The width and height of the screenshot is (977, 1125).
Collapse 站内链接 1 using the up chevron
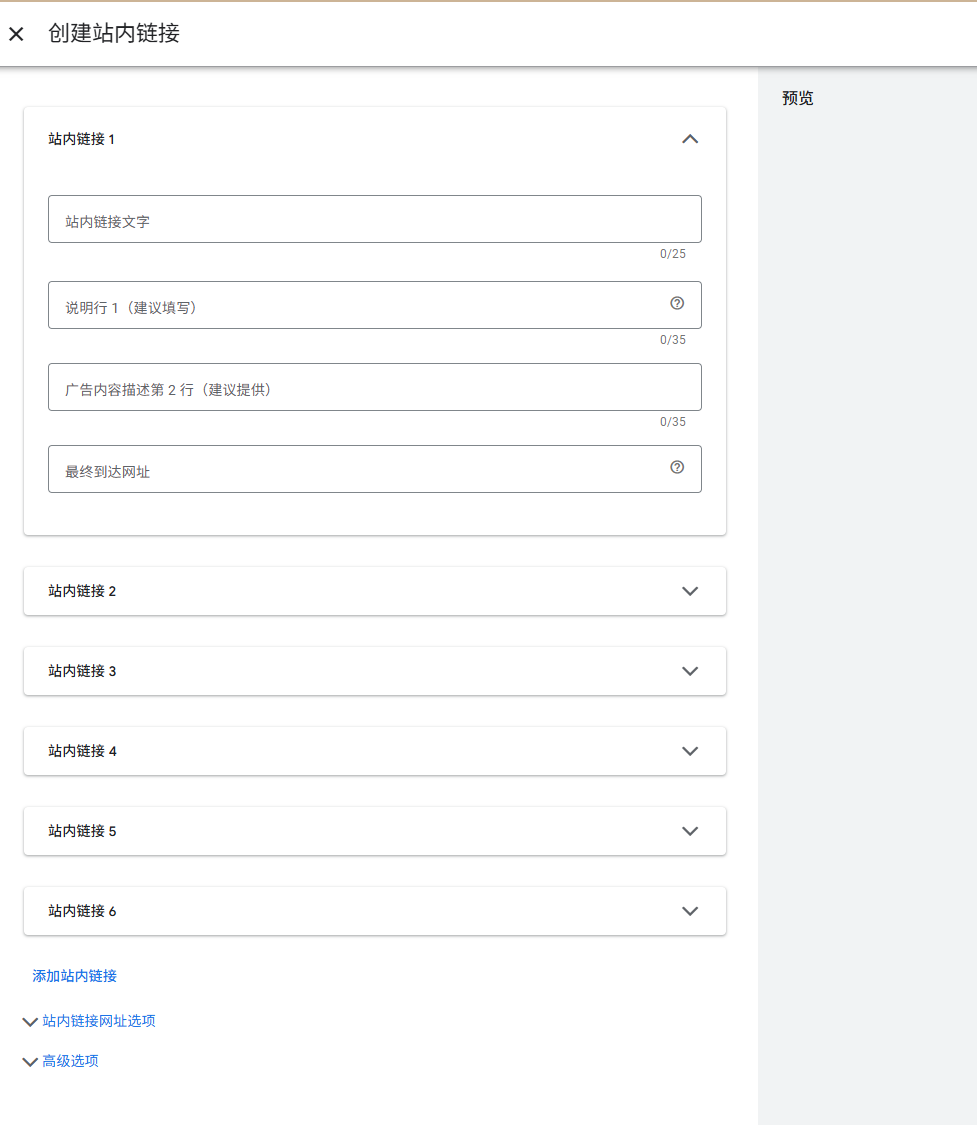(x=689, y=139)
